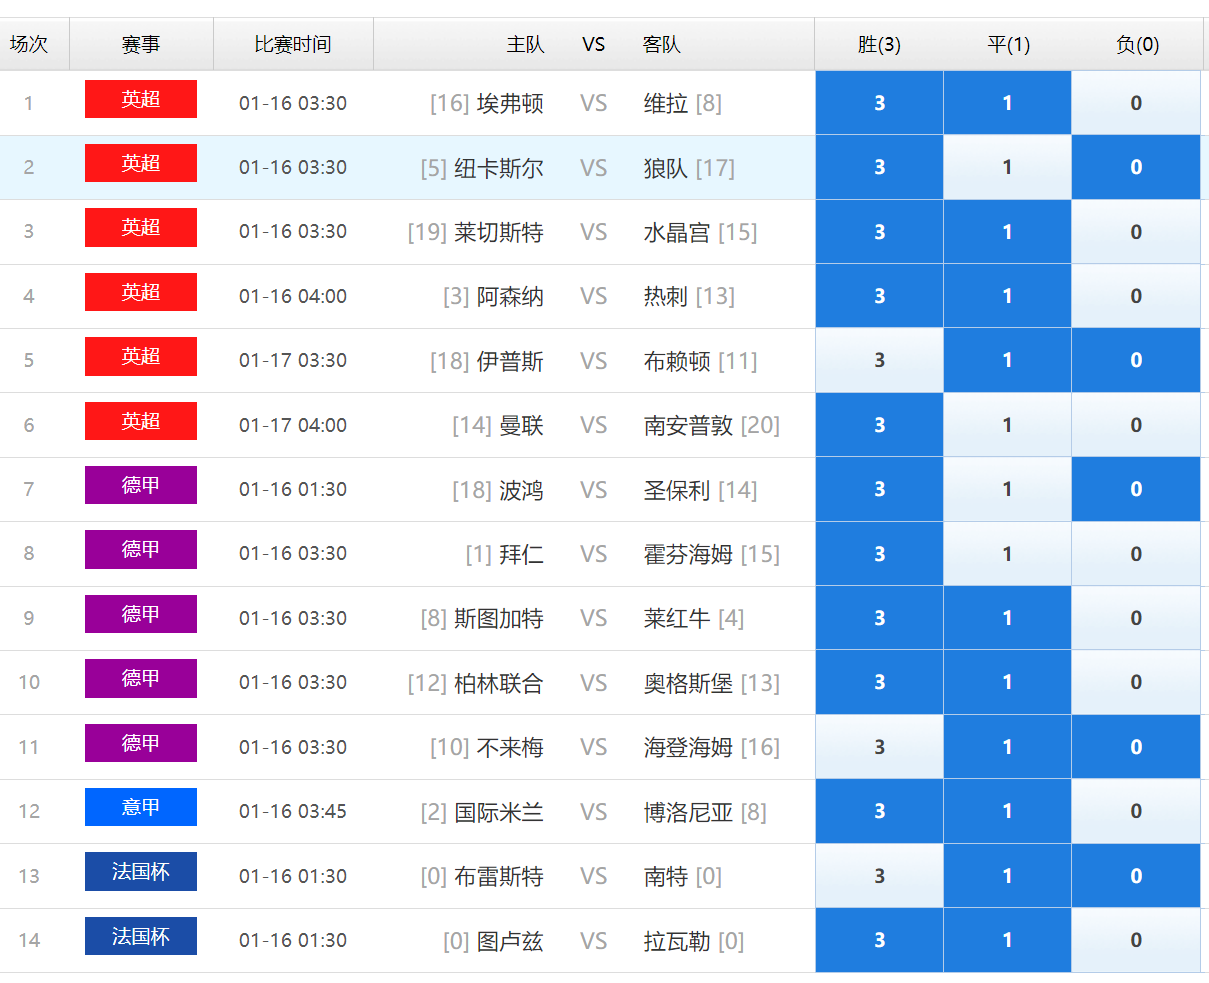The image size is (1209, 983).
Task: Select away team 霍芬海姆
Action: pyautogui.click(x=688, y=554)
